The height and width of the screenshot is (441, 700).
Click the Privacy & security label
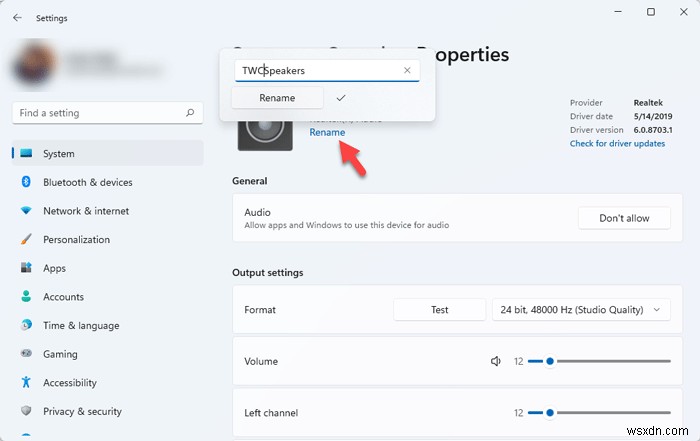click(x=83, y=411)
